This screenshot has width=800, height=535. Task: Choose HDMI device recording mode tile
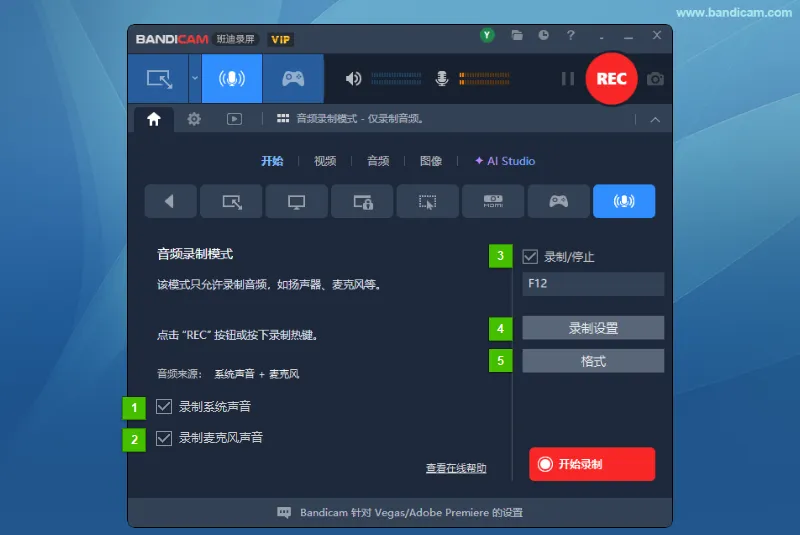tap(493, 201)
